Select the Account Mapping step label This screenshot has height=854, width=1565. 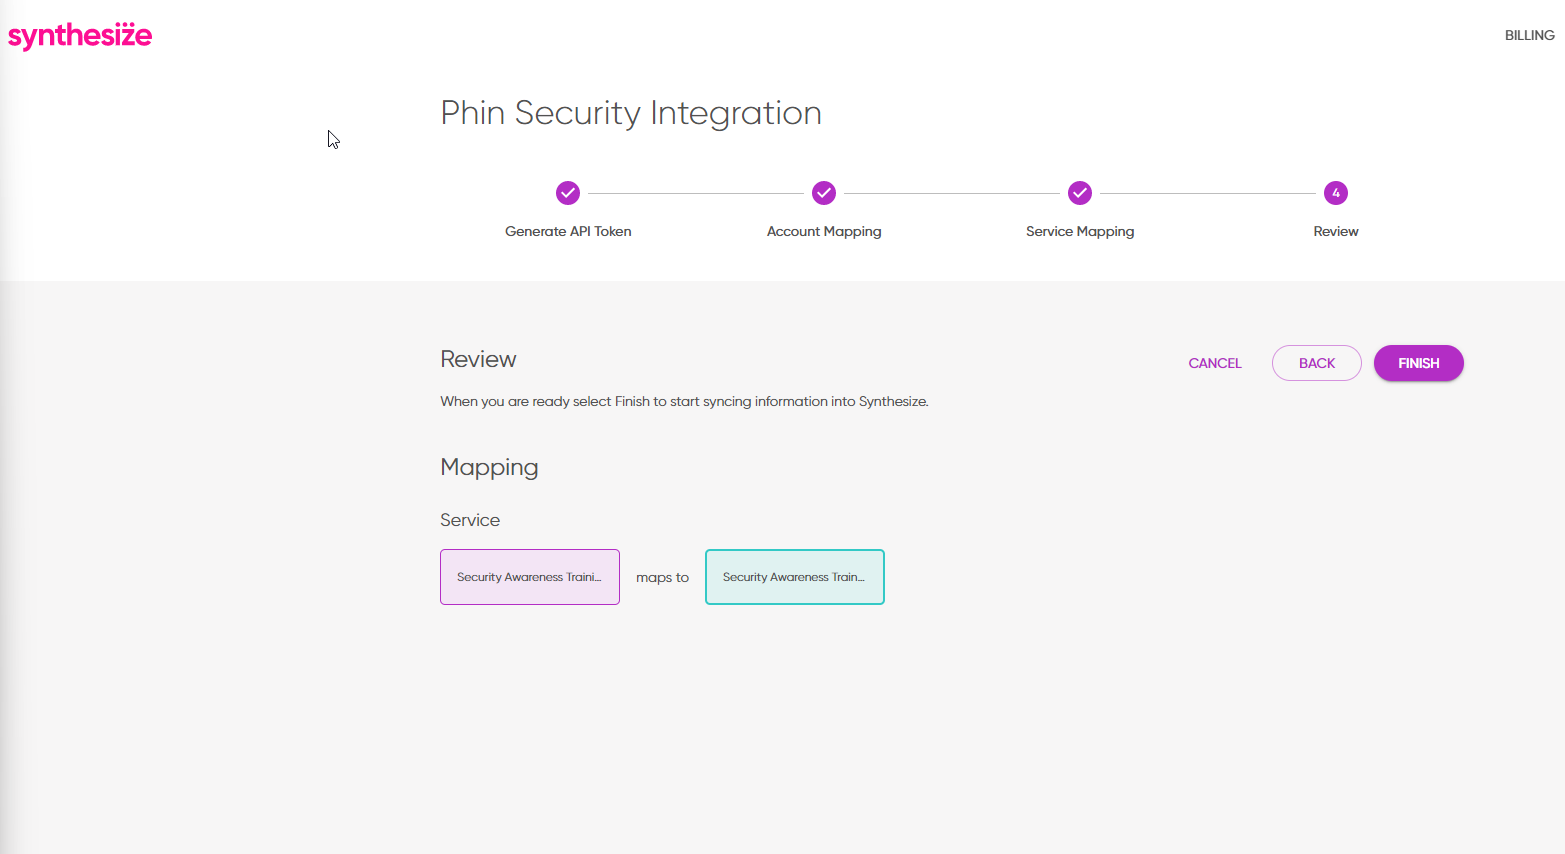(x=824, y=231)
